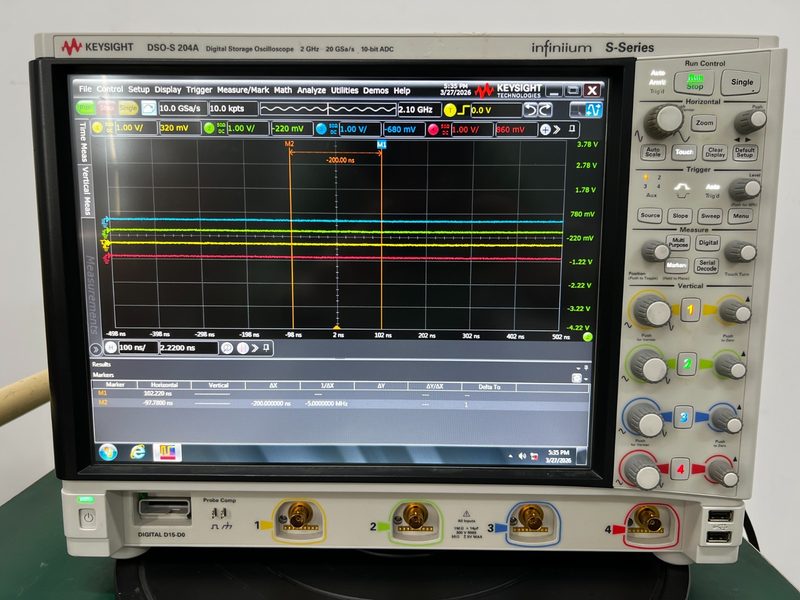Pin the horizontal settings toolbar
The height and width of the screenshot is (600, 800).
click(266, 348)
